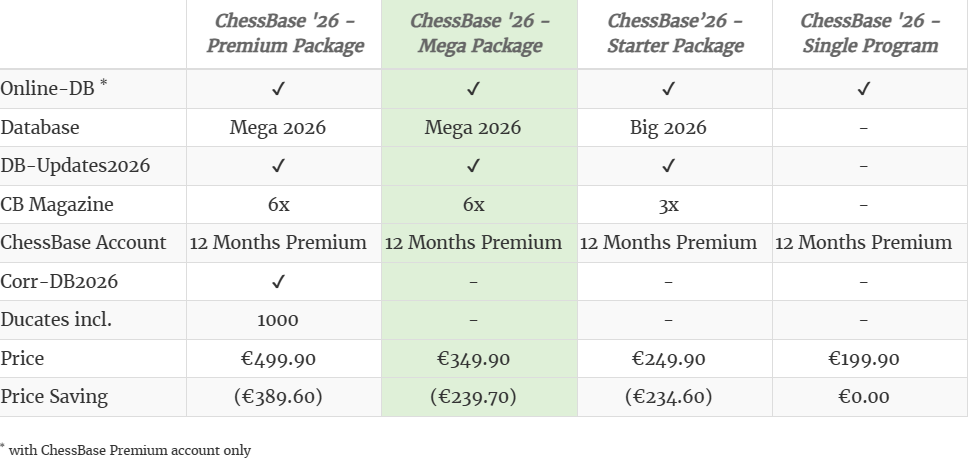The image size is (968, 470).
Task: Click the Online-DB checkmark for Premium Package
Action: pos(278,89)
